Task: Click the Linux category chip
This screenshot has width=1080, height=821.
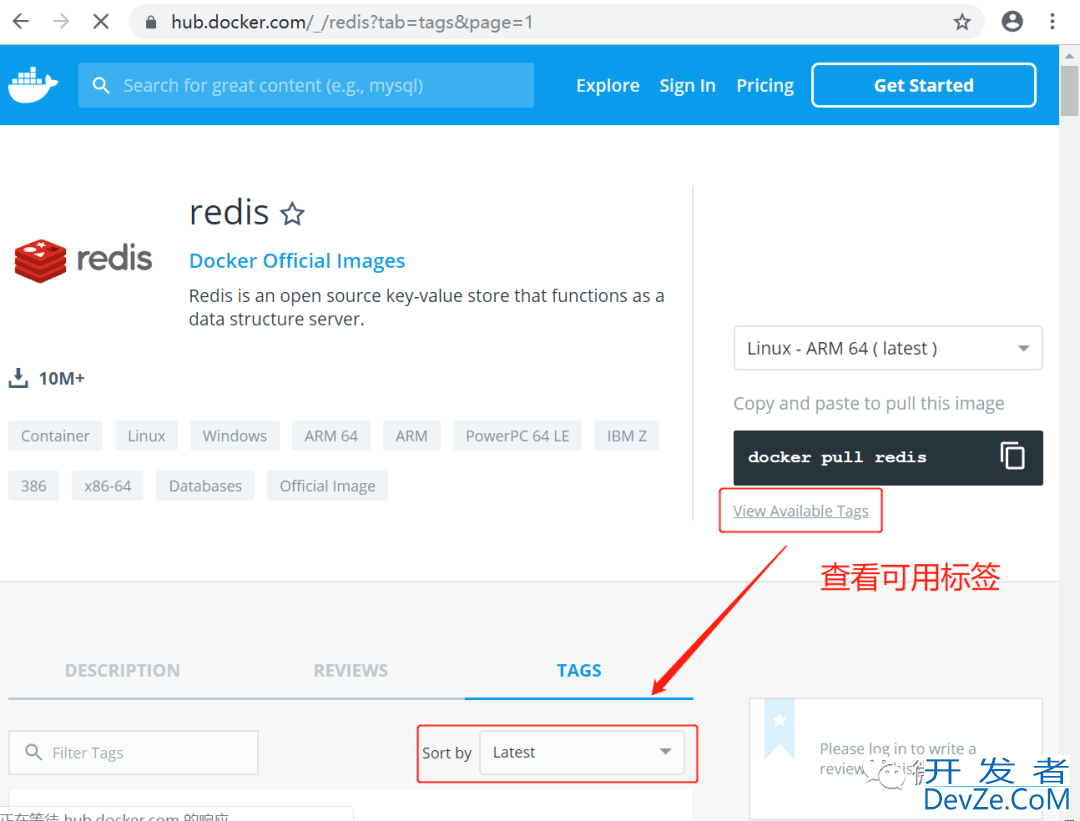Action: (146, 436)
